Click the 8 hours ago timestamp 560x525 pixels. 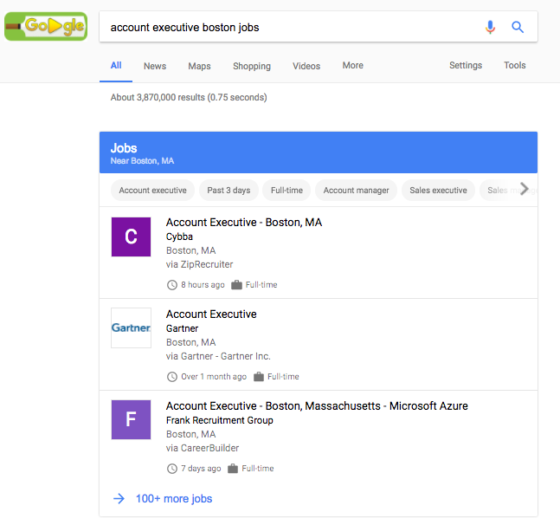click(203, 285)
